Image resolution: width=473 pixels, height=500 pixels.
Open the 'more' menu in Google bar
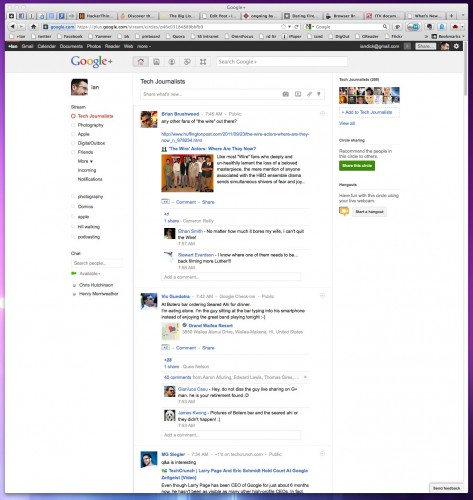[144, 46]
